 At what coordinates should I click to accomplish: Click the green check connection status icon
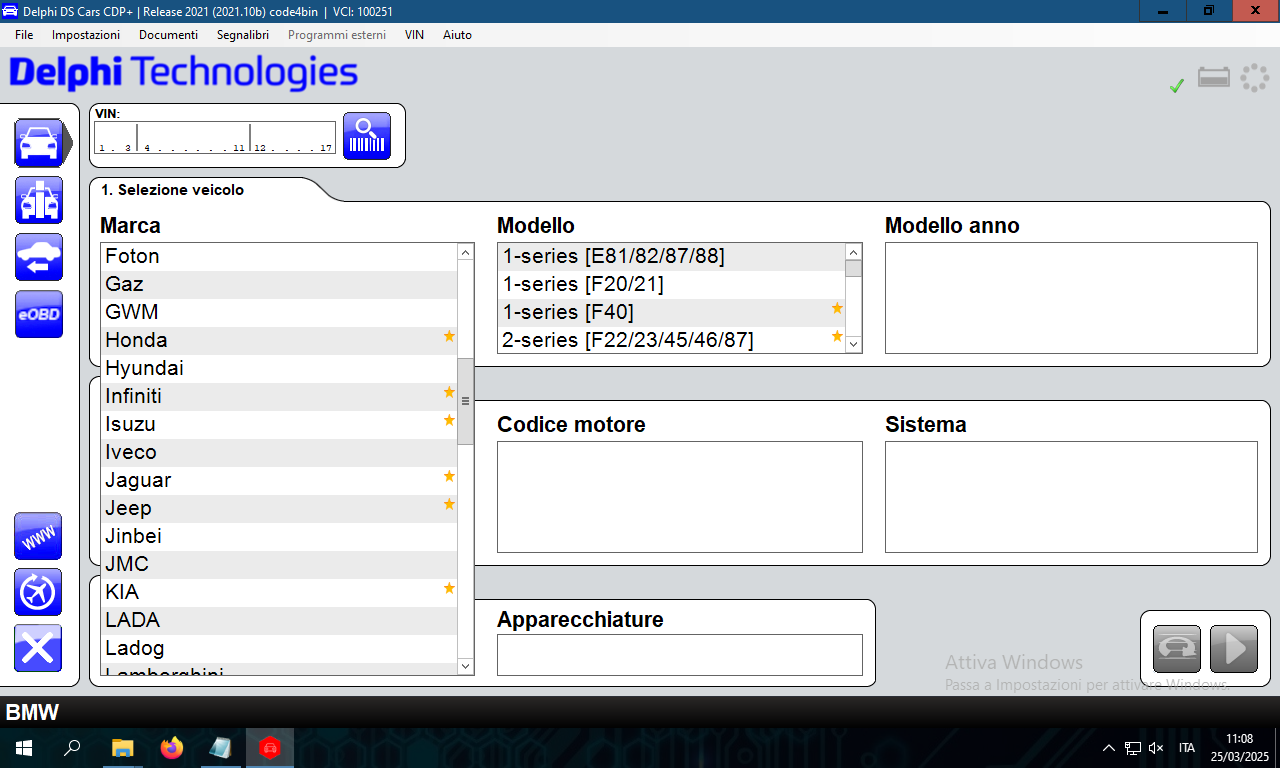(x=1177, y=86)
